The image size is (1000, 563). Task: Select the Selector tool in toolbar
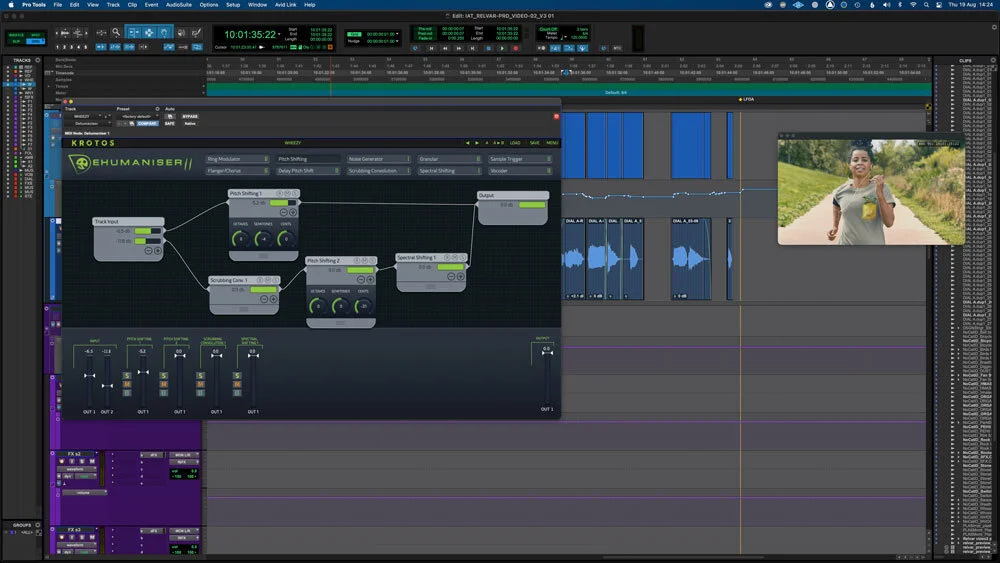(149, 33)
